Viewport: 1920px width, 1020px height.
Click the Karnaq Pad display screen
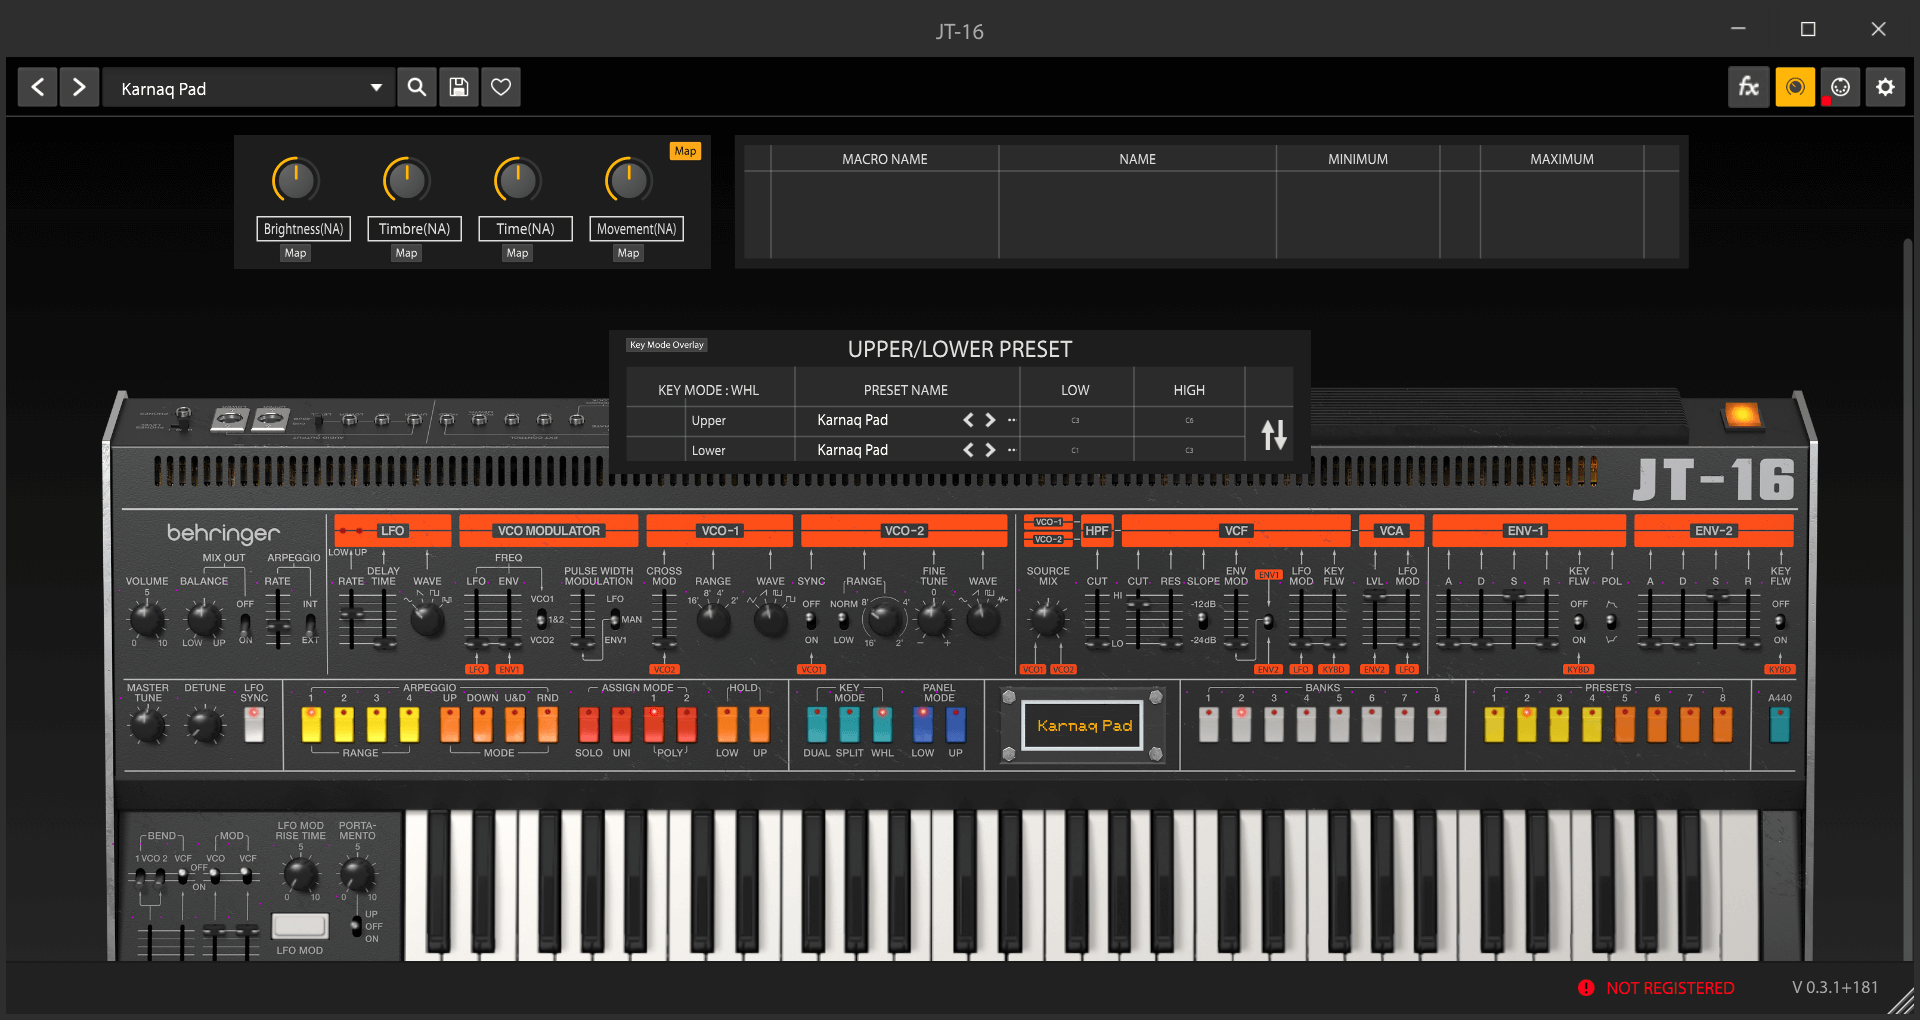(1084, 725)
